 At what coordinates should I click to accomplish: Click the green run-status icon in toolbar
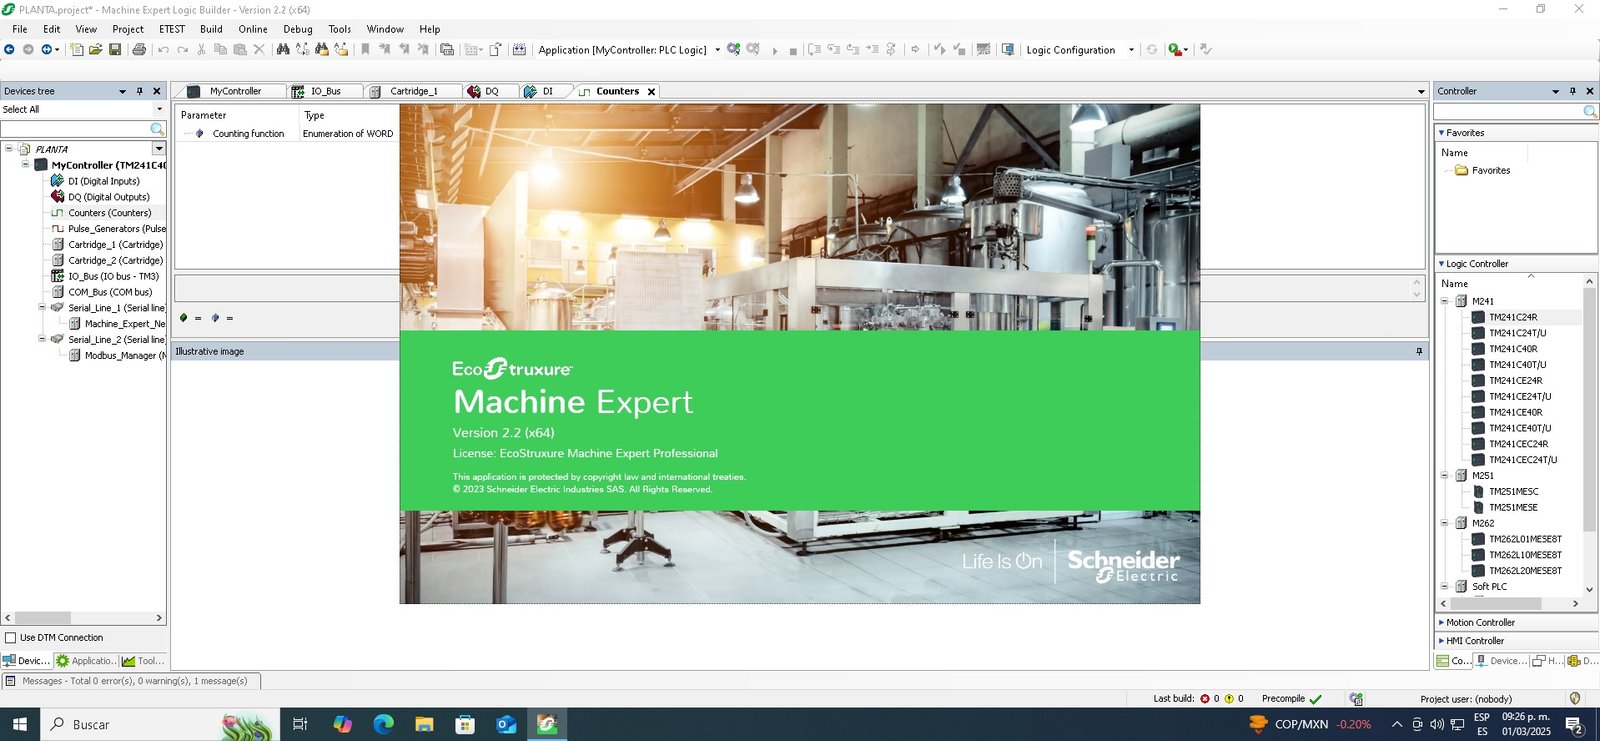1175,49
